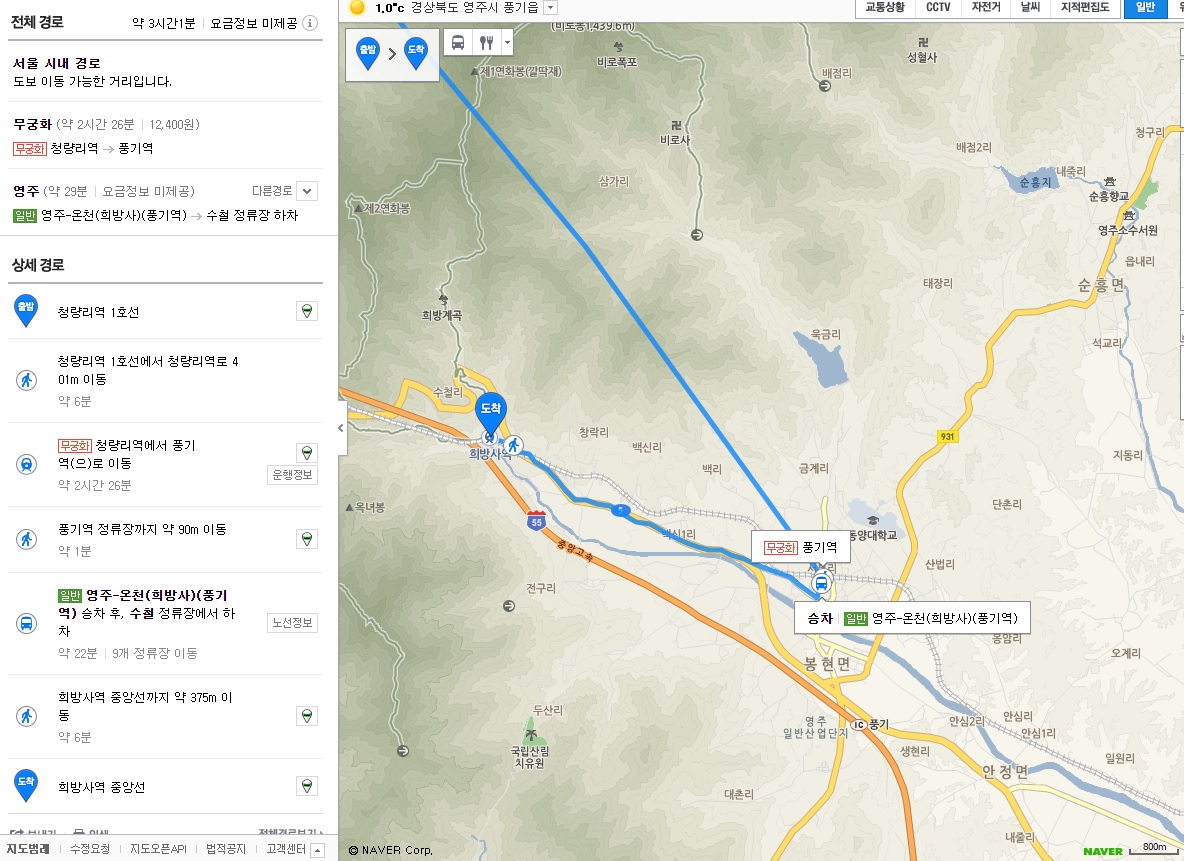Viewport: 1184px width, 861px height.
Task: Open the weather location dropdown arrow
Action: (551, 8)
